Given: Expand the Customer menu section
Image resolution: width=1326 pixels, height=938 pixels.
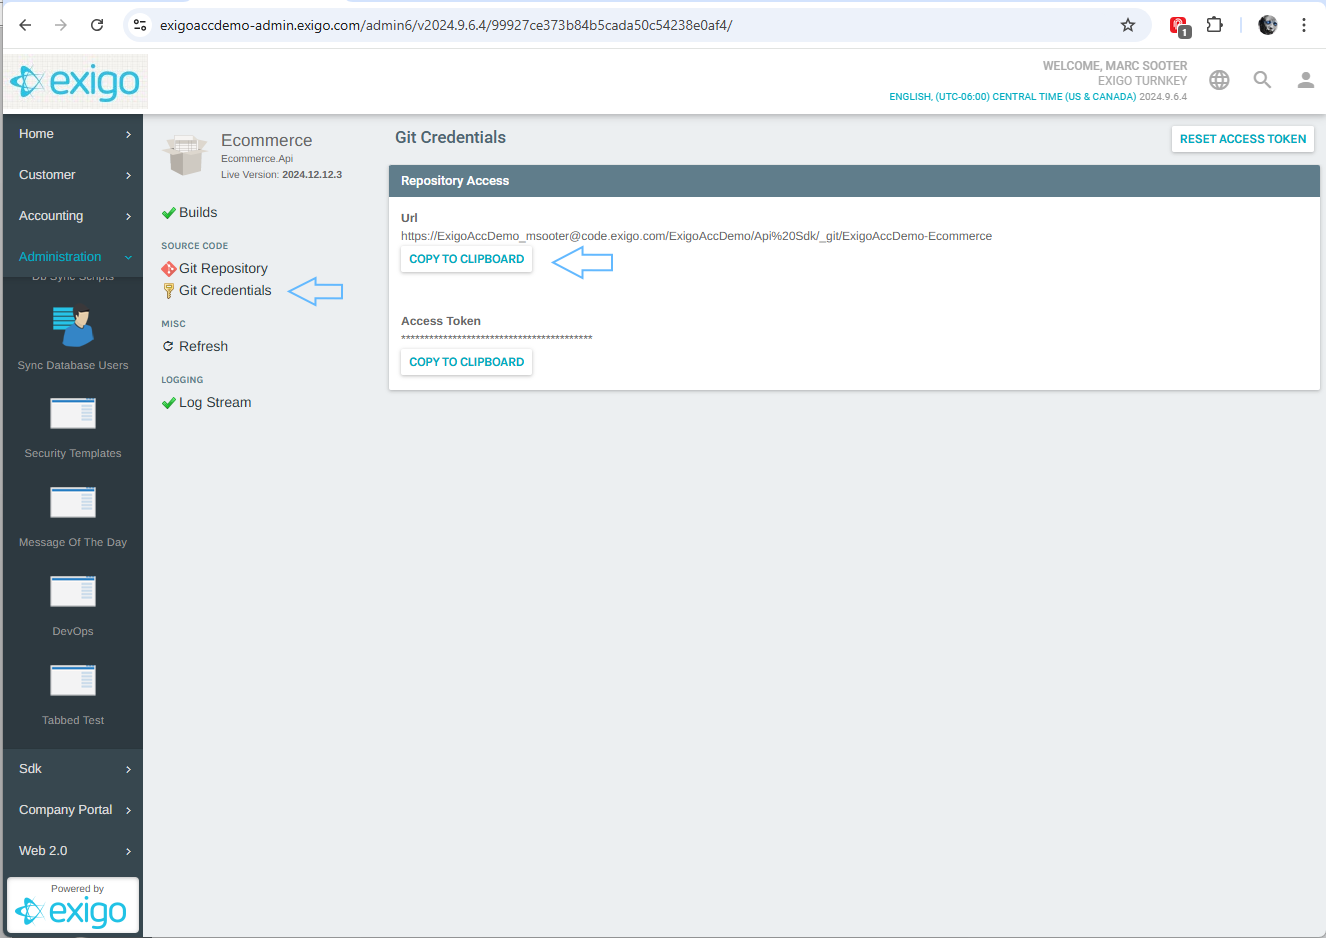Looking at the screenshot, I should (x=72, y=175).
